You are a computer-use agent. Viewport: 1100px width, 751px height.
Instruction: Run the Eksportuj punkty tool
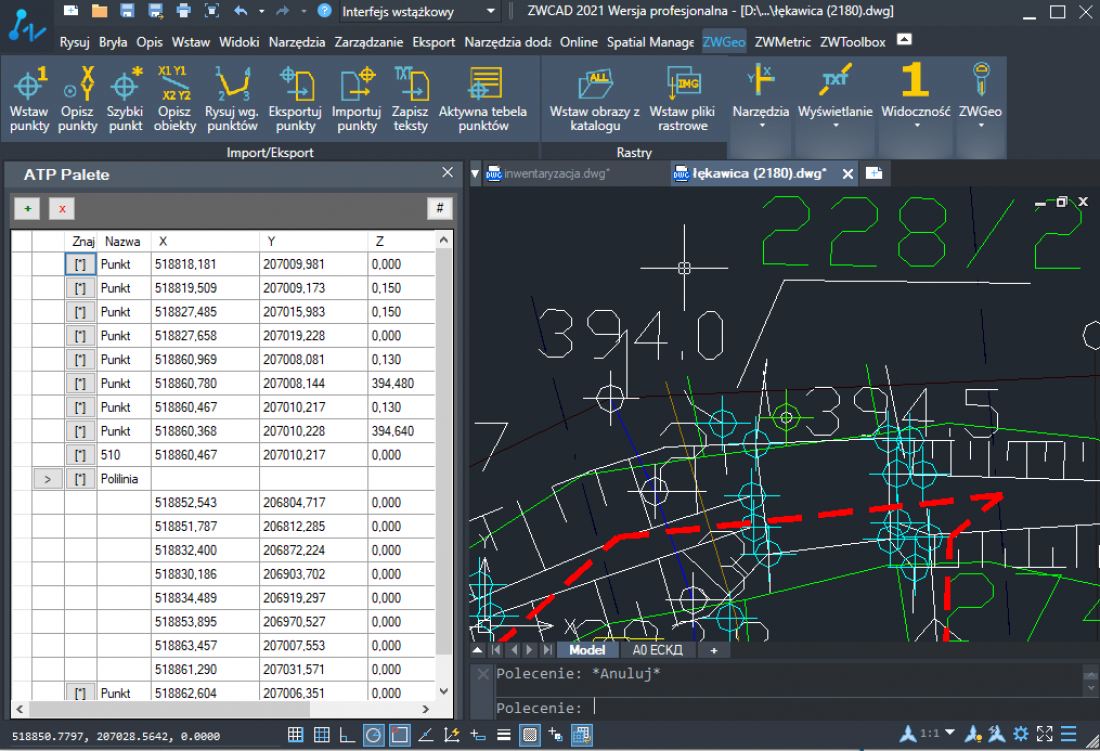click(x=295, y=100)
